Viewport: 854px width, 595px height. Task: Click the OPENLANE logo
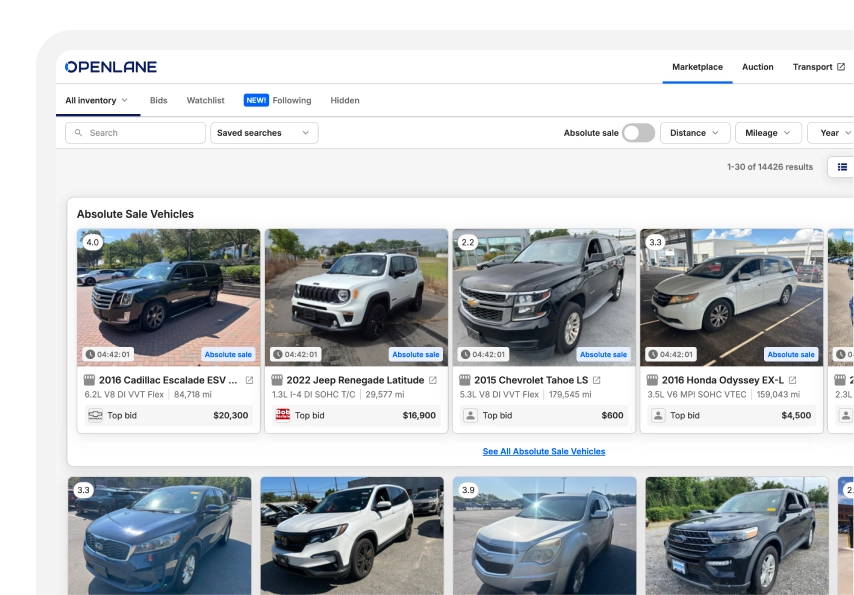click(x=111, y=67)
